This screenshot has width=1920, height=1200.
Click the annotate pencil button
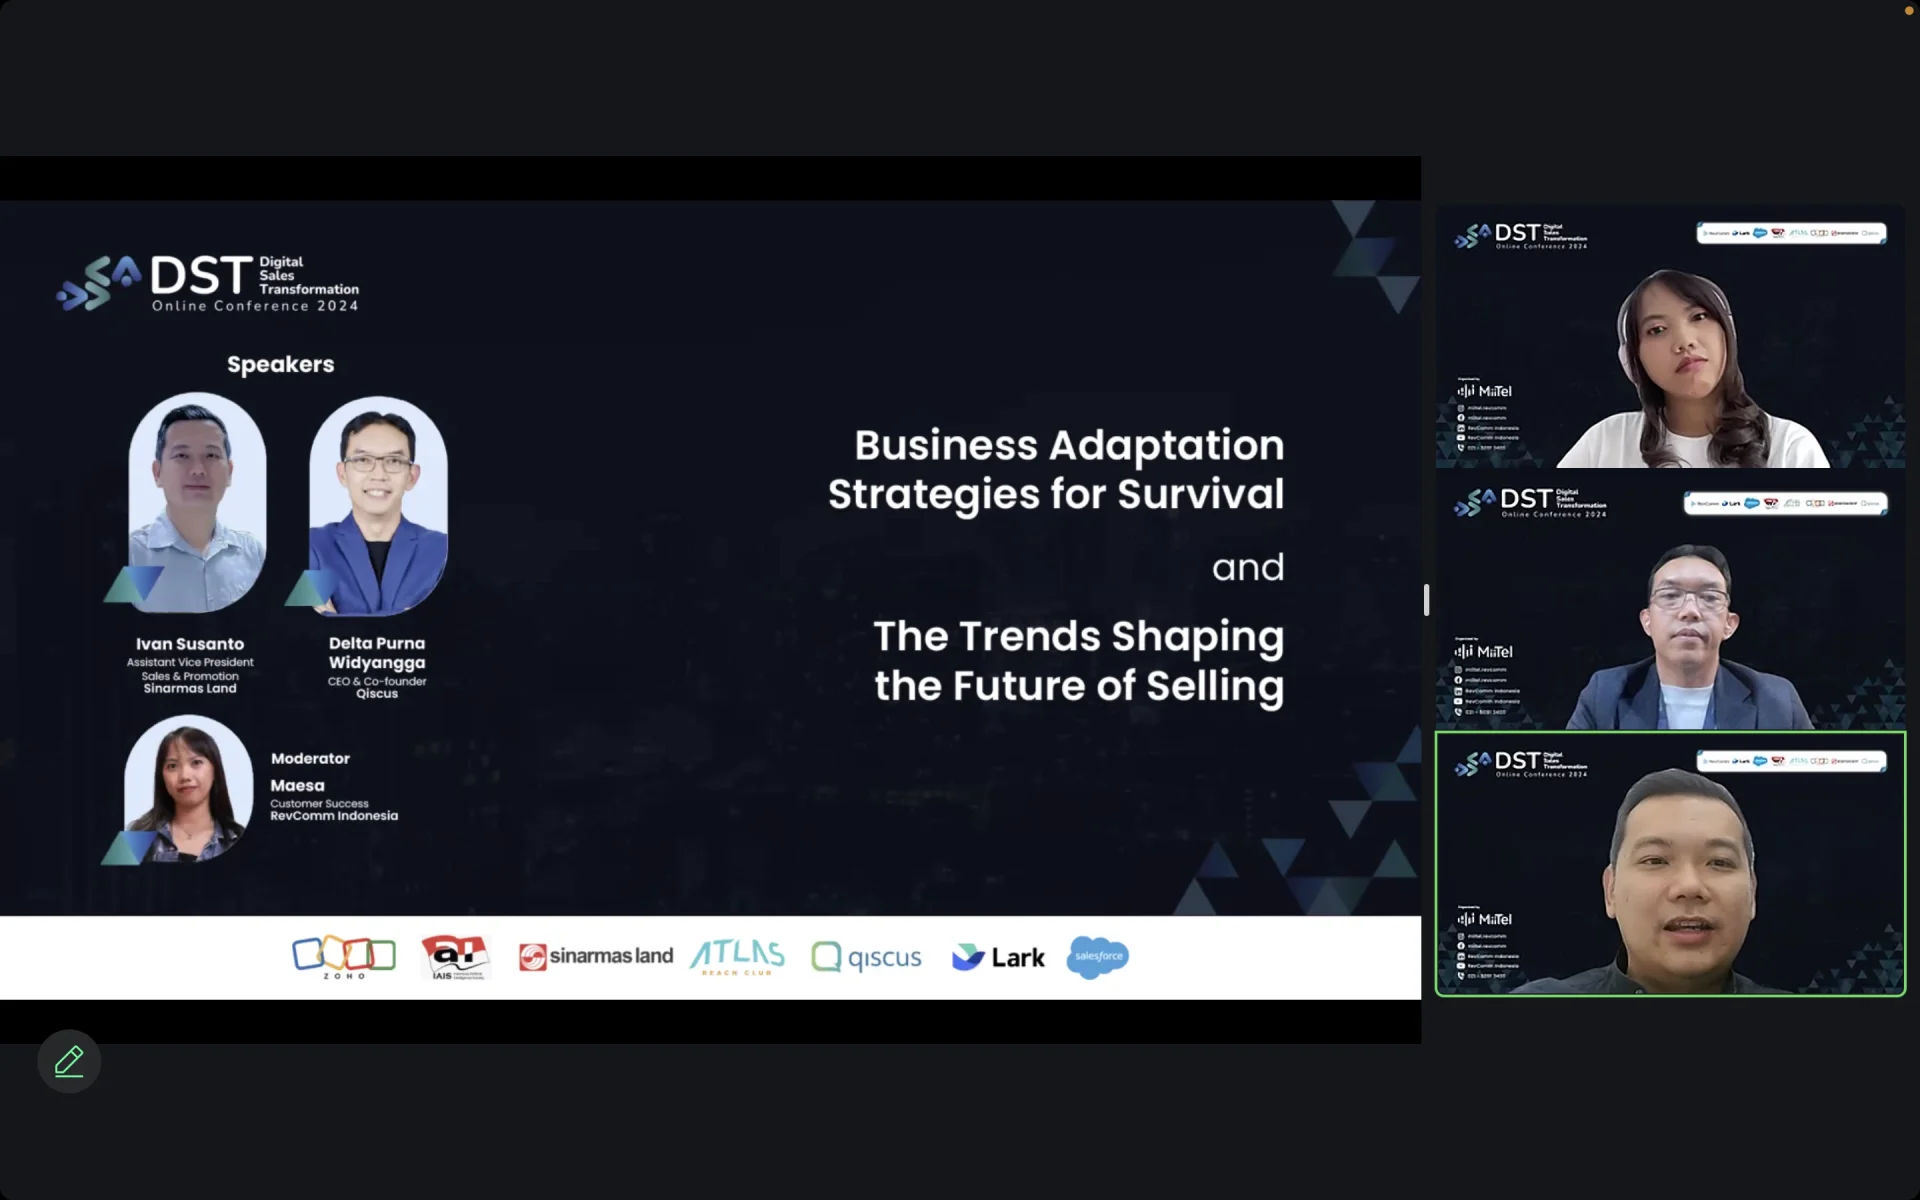pyautogui.click(x=69, y=1061)
